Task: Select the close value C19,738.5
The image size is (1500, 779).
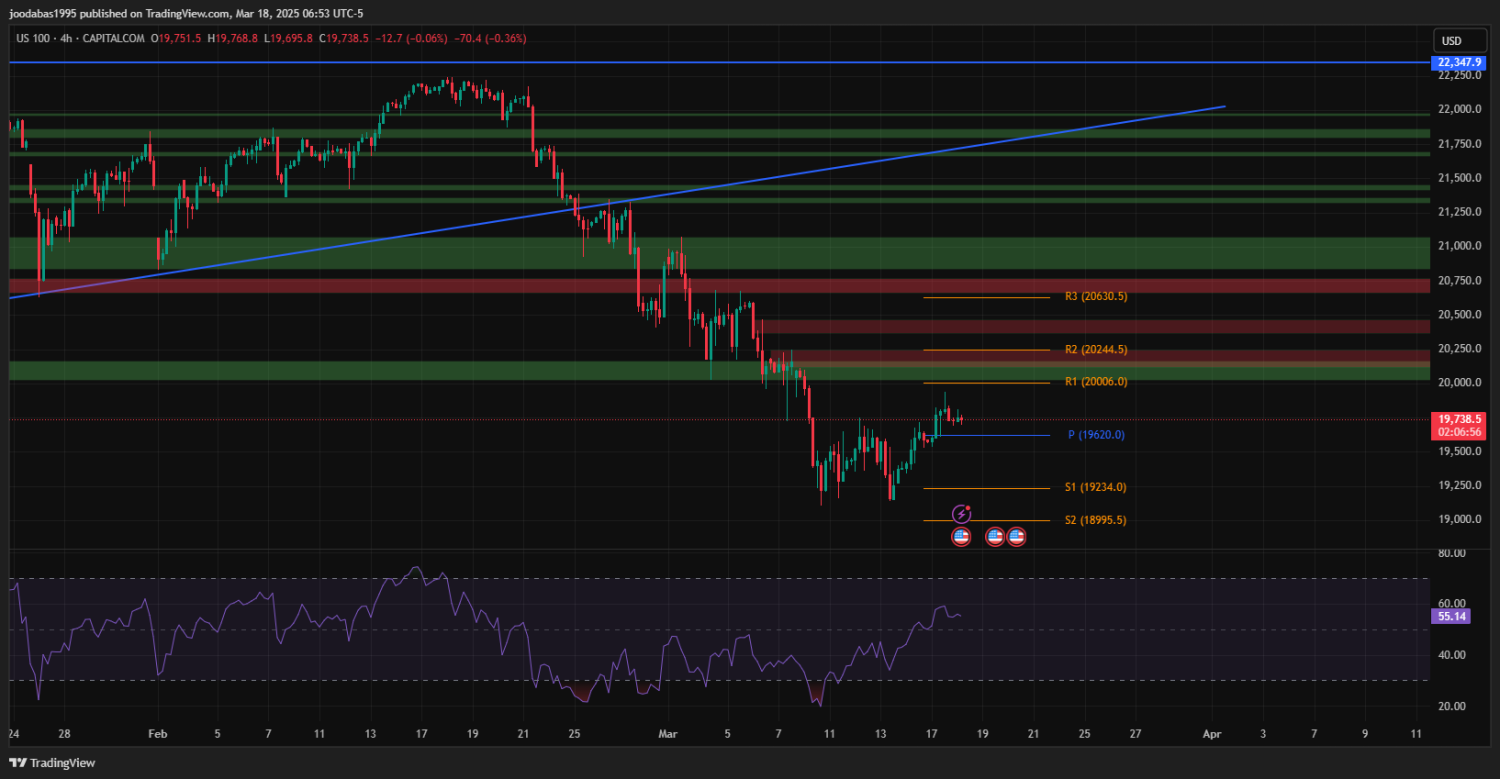Action: (x=343, y=38)
